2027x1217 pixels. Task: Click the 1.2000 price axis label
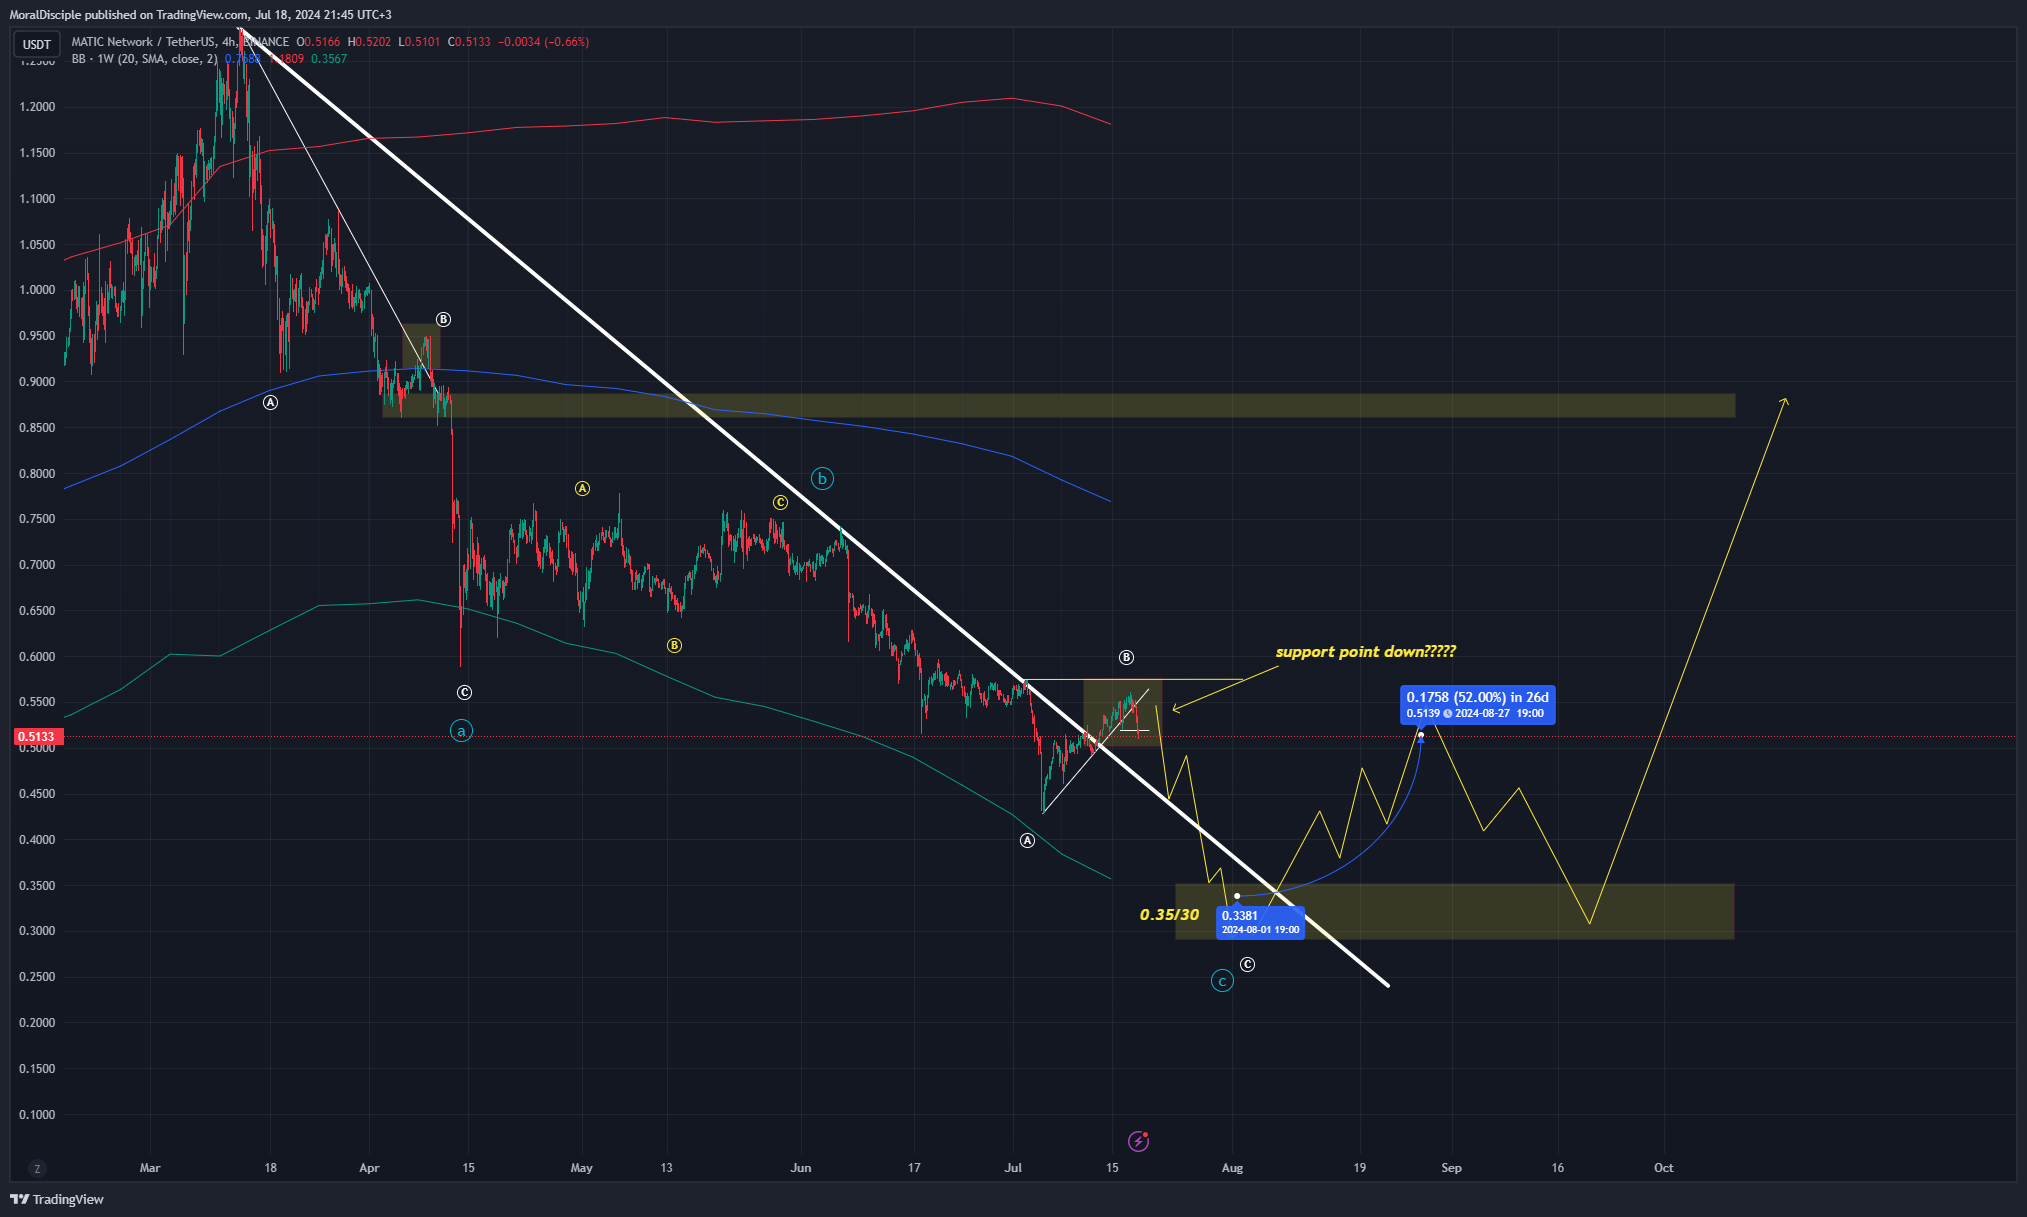37,107
